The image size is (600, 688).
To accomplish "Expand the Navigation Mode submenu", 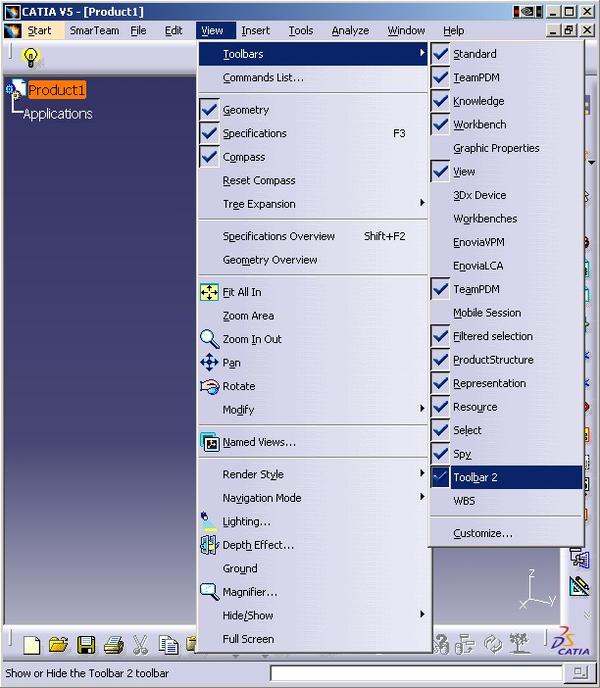I will pos(313,498).
